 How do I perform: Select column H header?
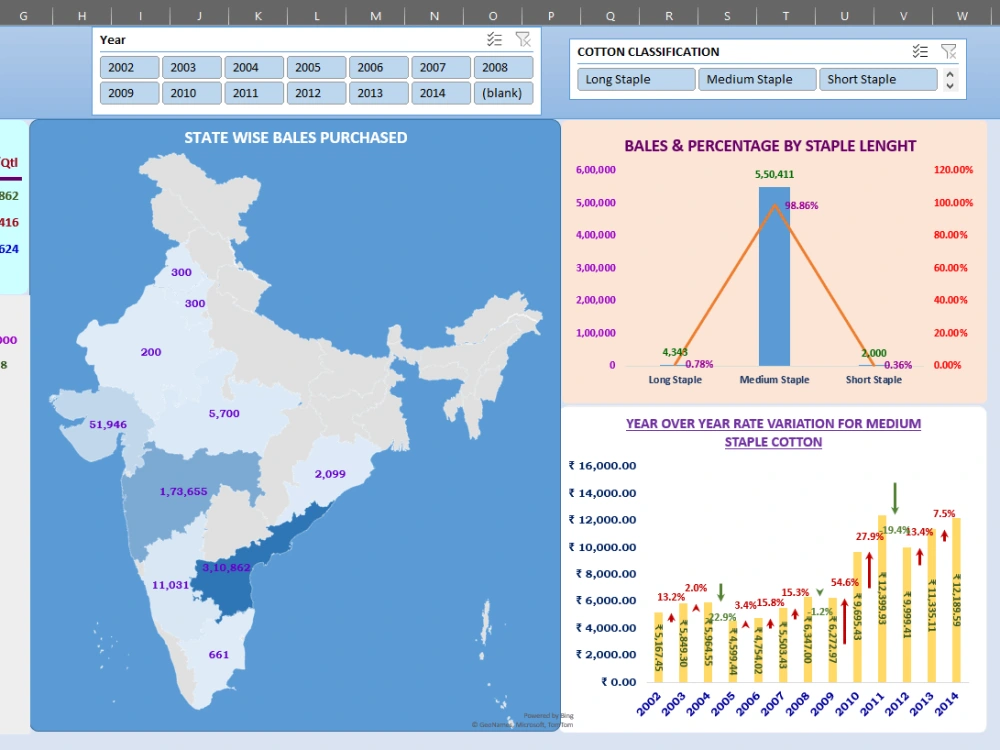tap(82, 15)
